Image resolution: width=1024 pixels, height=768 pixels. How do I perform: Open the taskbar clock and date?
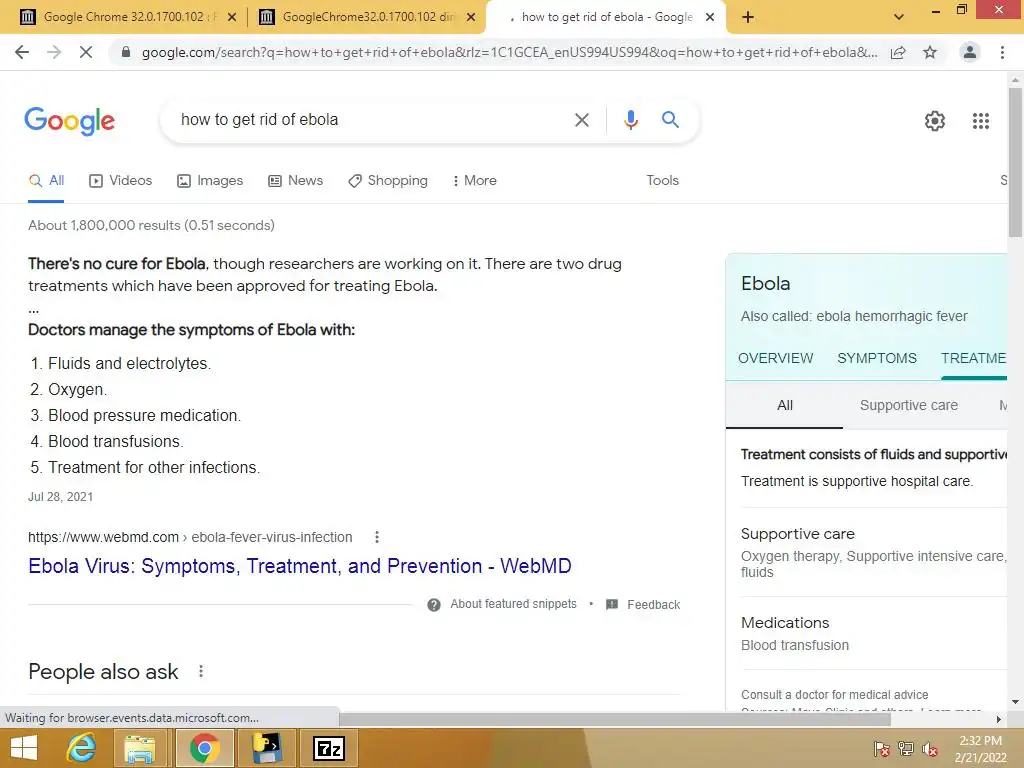(980, 748)
